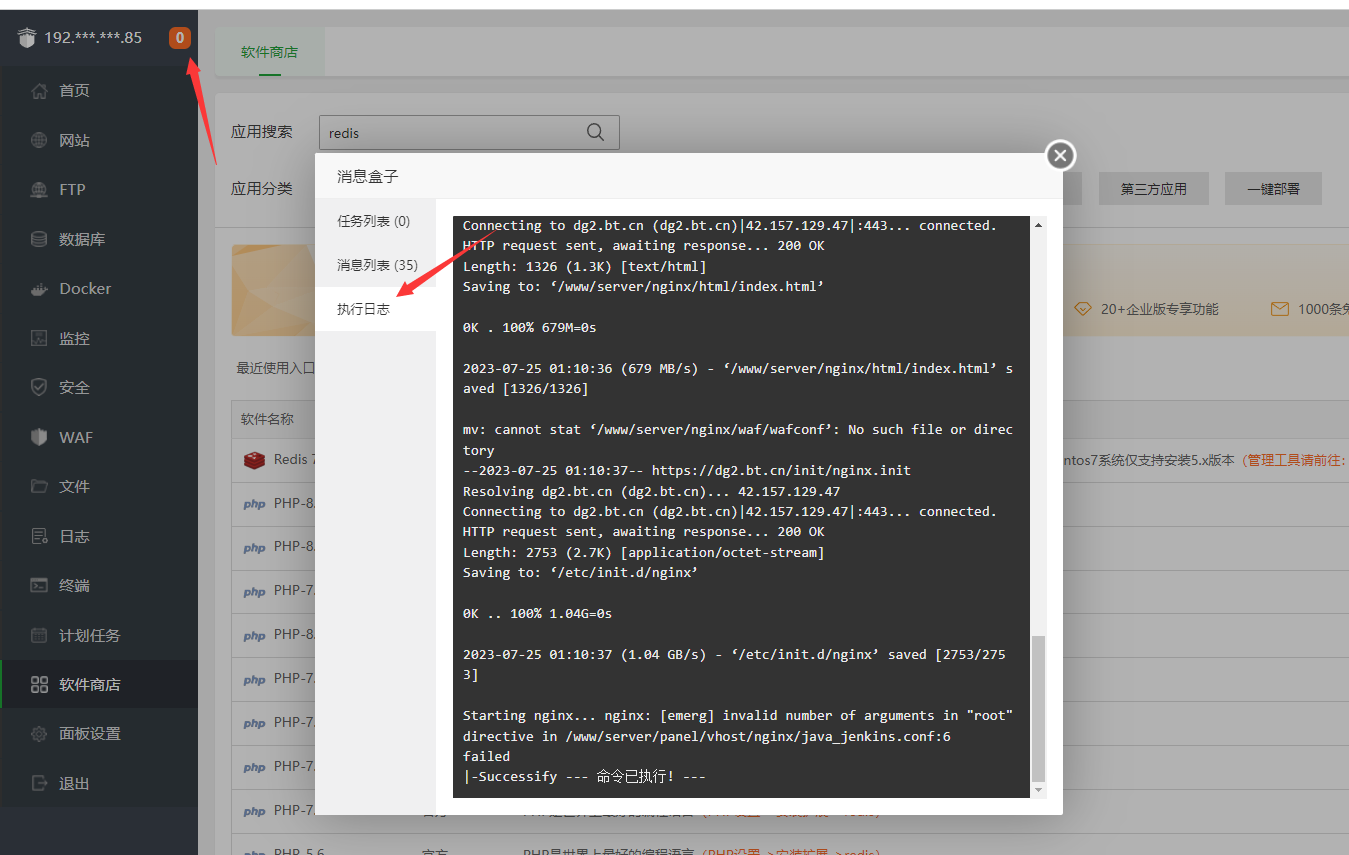Click the 20+企业版专享功能 text
Viewport: 1349px width, 855px height.
pyautogui.click(x=1160, y=309)
